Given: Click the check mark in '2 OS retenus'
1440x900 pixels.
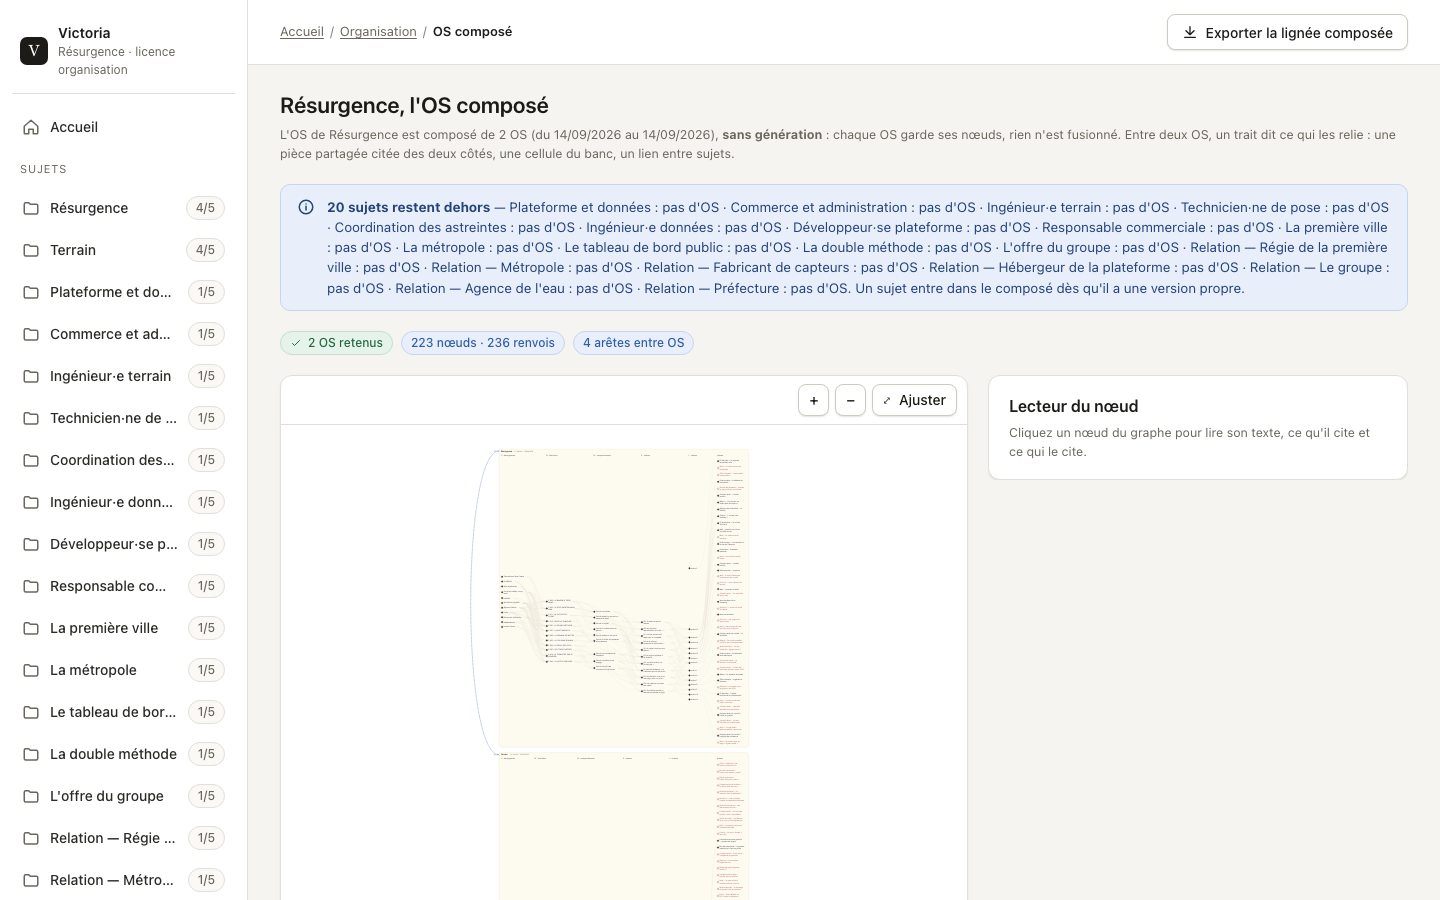Looking at the screenshot, I should (296, 343).
